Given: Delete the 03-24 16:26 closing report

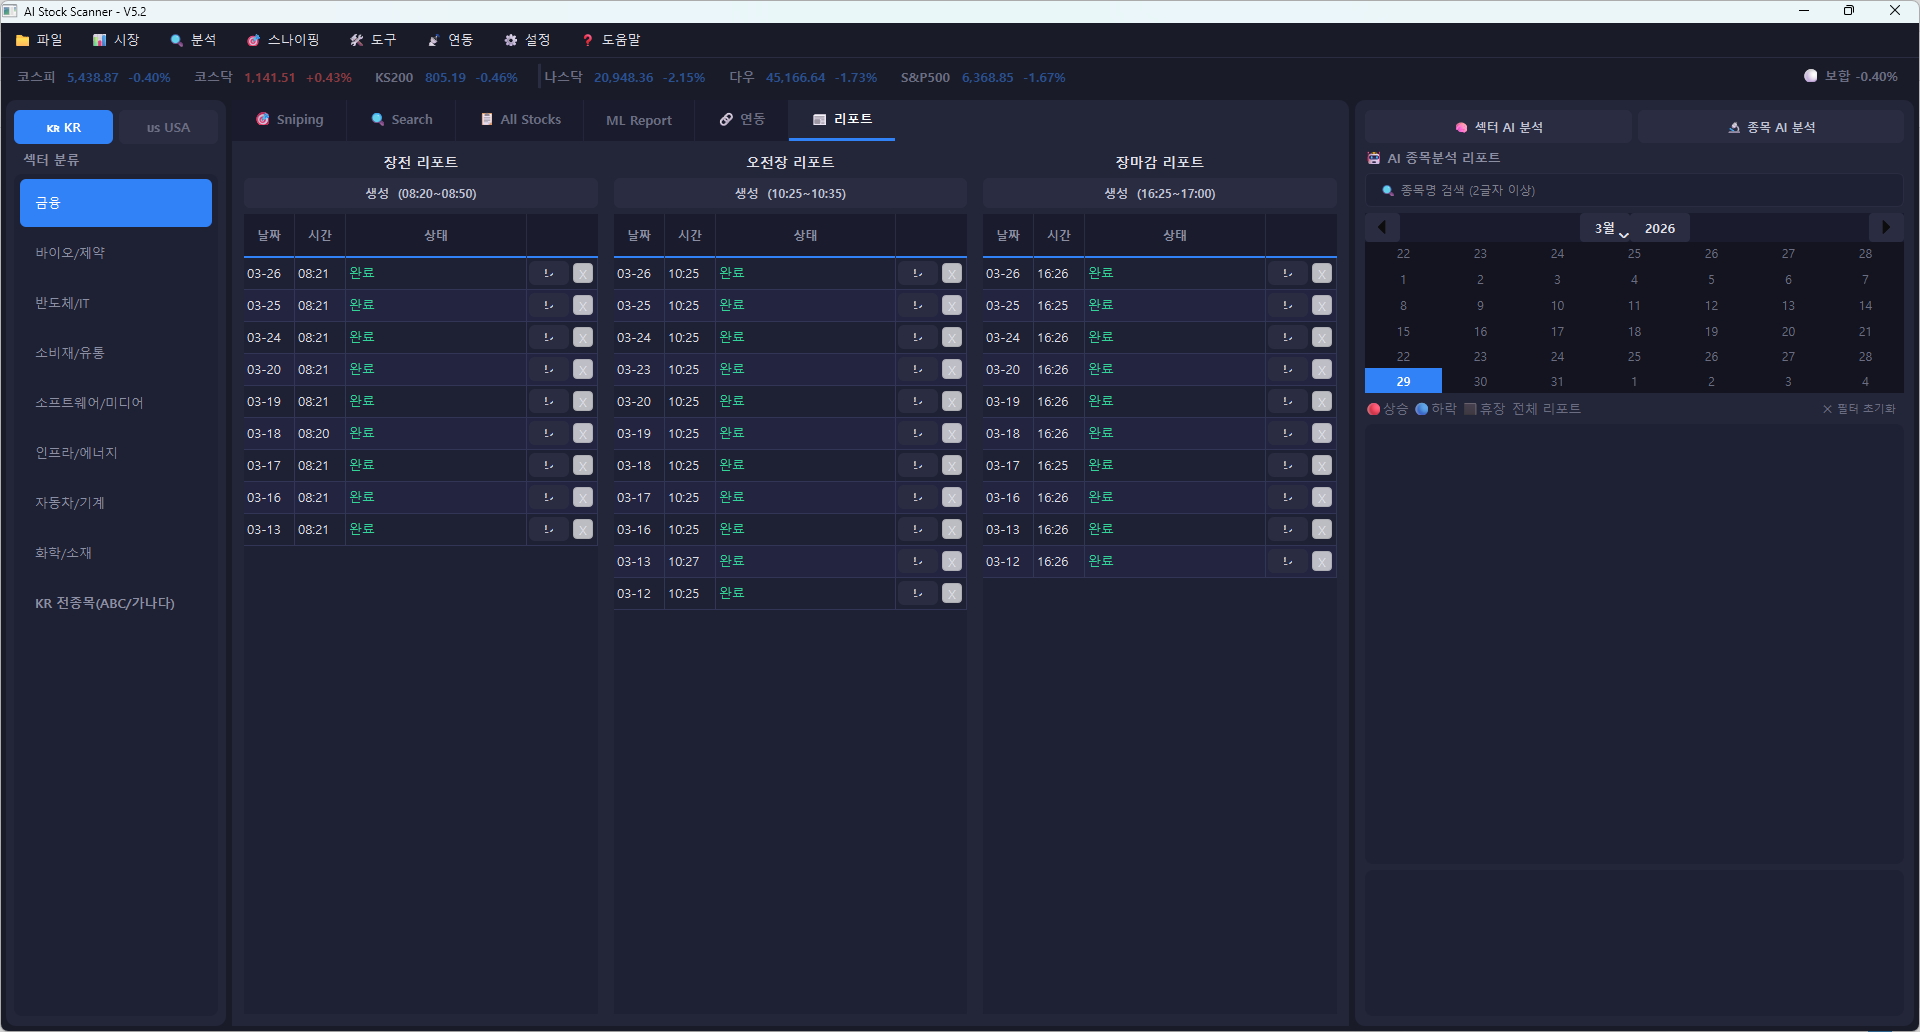Looking at the screenshot, I should (1322, 337).
